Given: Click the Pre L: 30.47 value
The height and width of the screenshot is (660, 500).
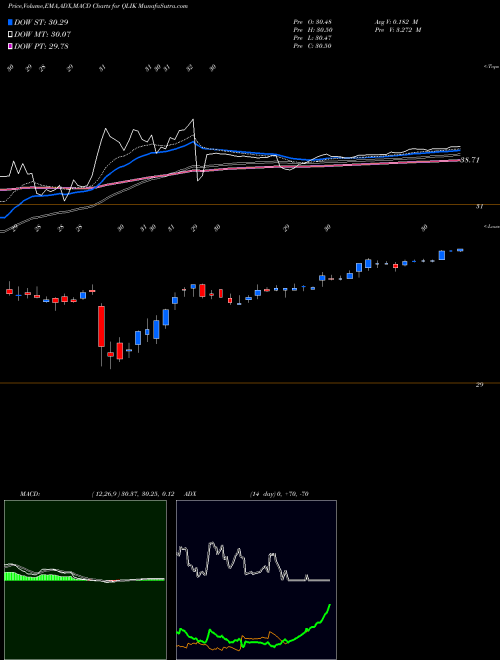Looking at the screenshot, I should click(312, 38).
